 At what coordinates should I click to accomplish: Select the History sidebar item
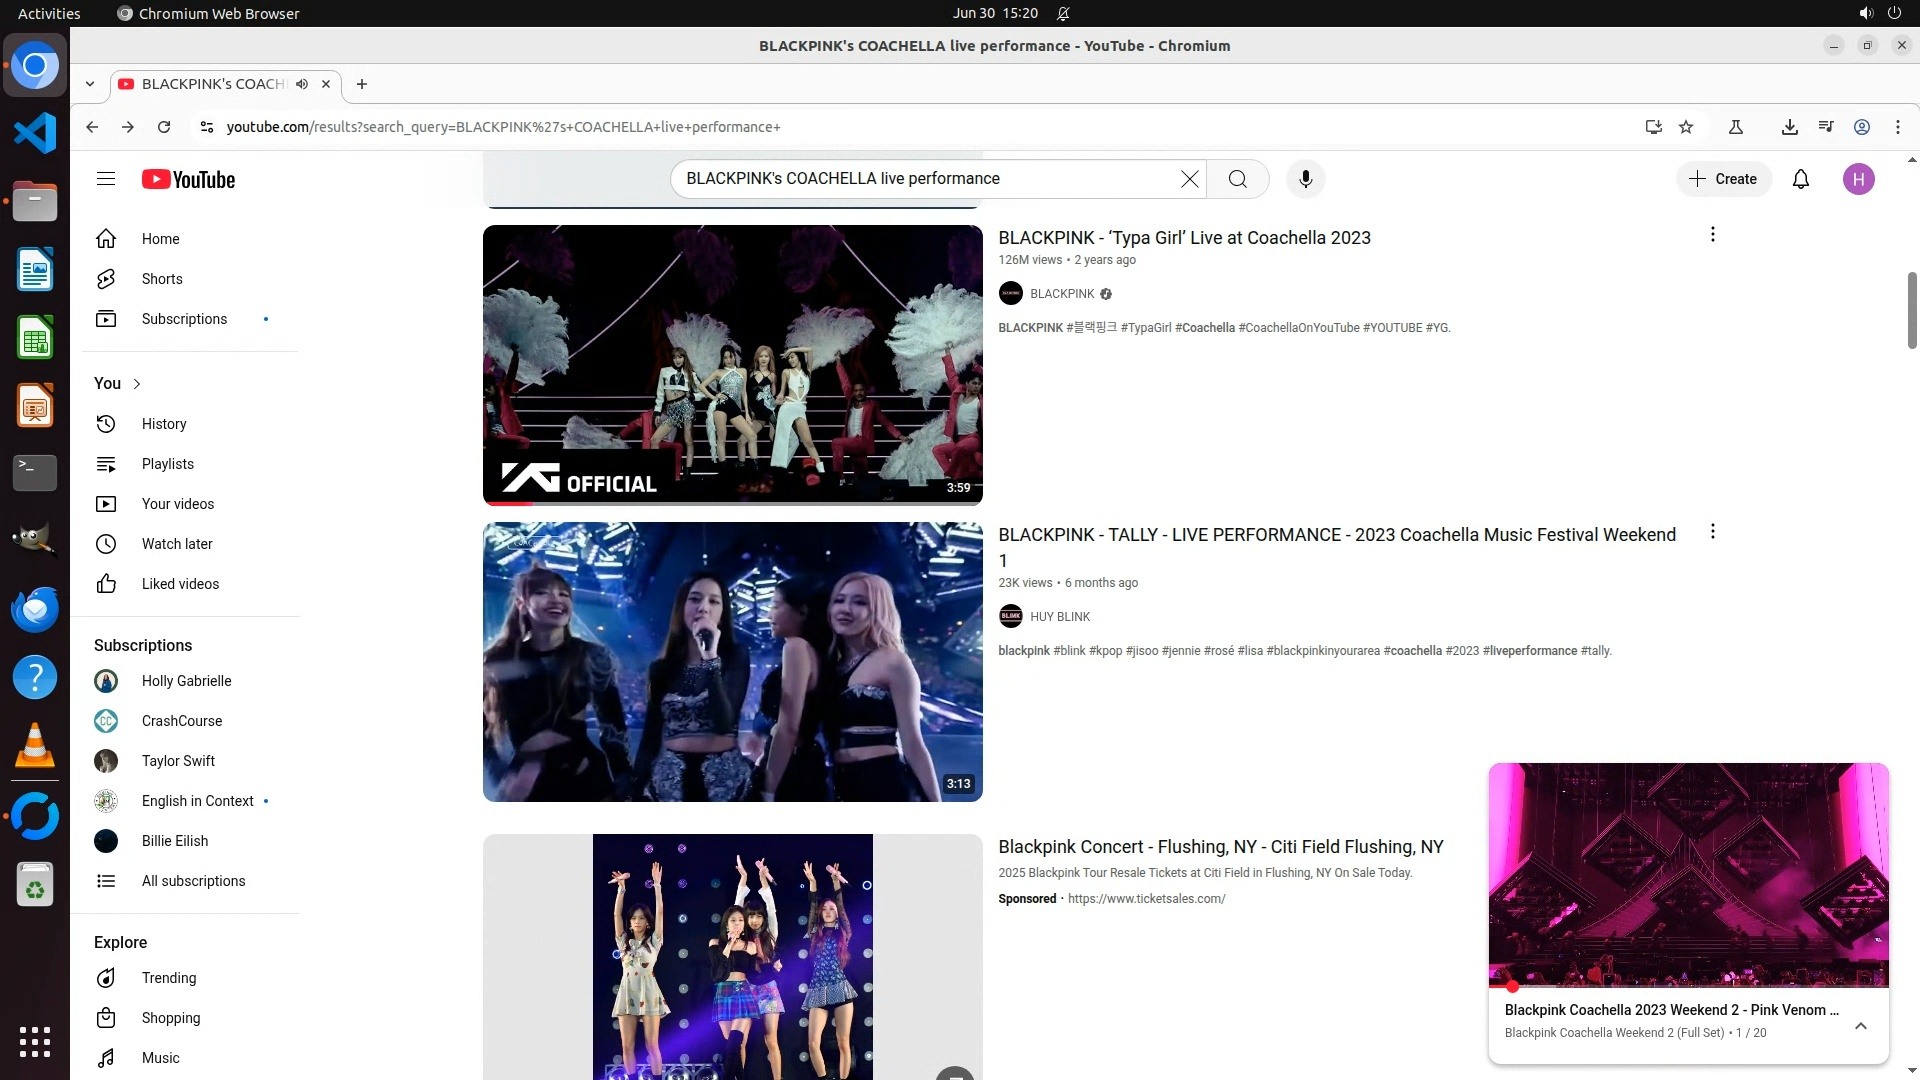(x=163, y=424)
